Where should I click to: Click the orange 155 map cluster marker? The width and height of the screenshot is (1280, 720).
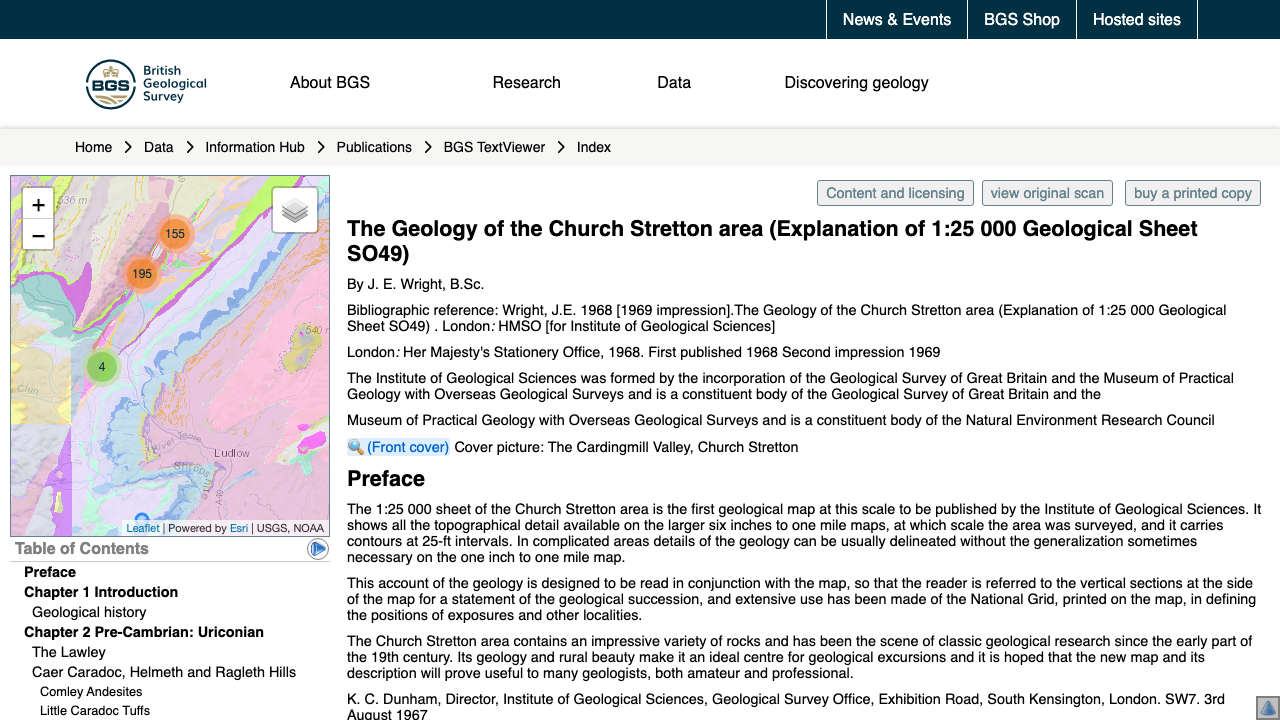[x=175, y=234]
